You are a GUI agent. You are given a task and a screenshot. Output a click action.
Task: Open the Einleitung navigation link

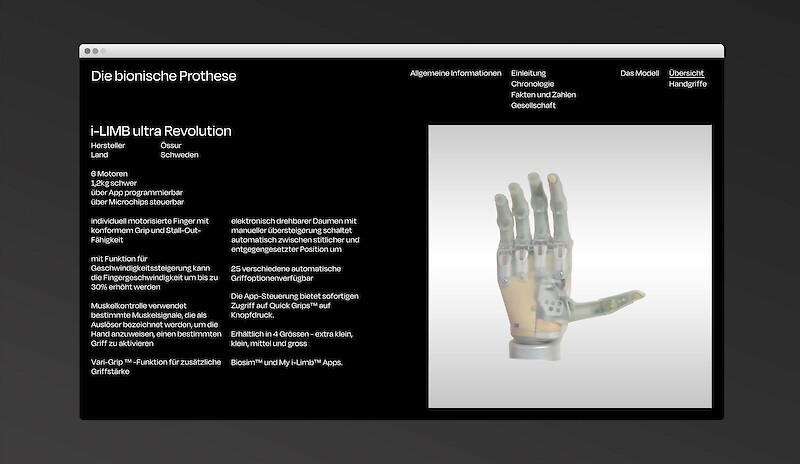528,73
